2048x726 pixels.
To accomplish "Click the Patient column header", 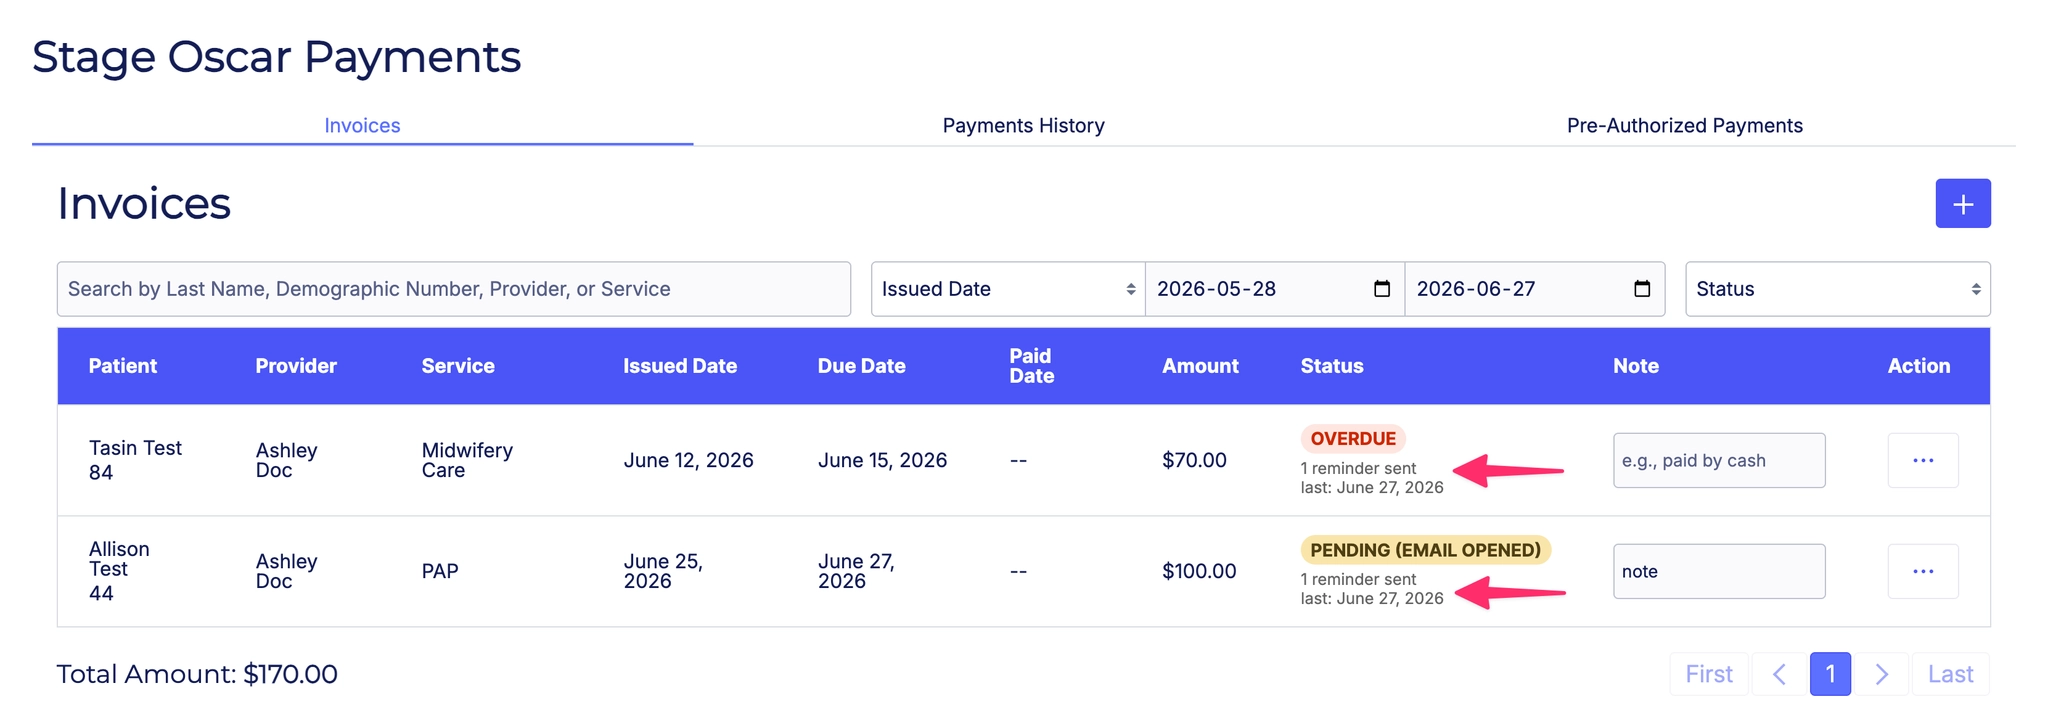I will (123, 366).
